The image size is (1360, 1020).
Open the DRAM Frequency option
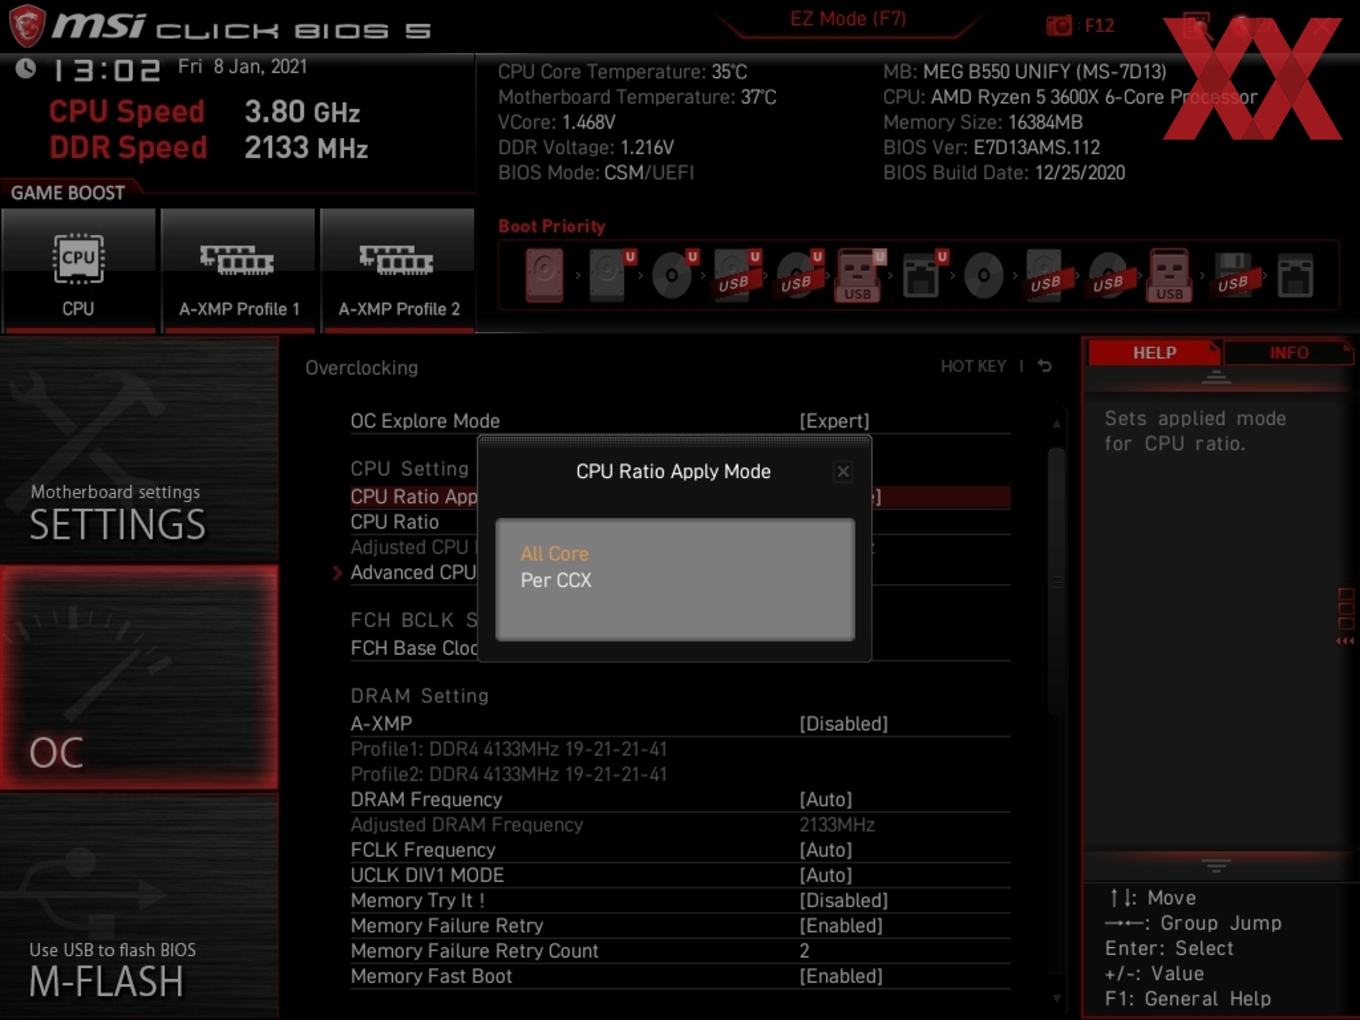[680, 799]
